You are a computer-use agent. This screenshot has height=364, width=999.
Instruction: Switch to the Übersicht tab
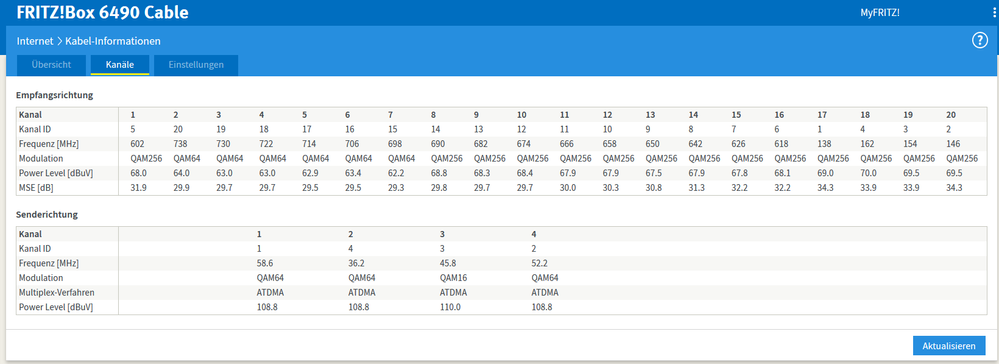point(51,65)
